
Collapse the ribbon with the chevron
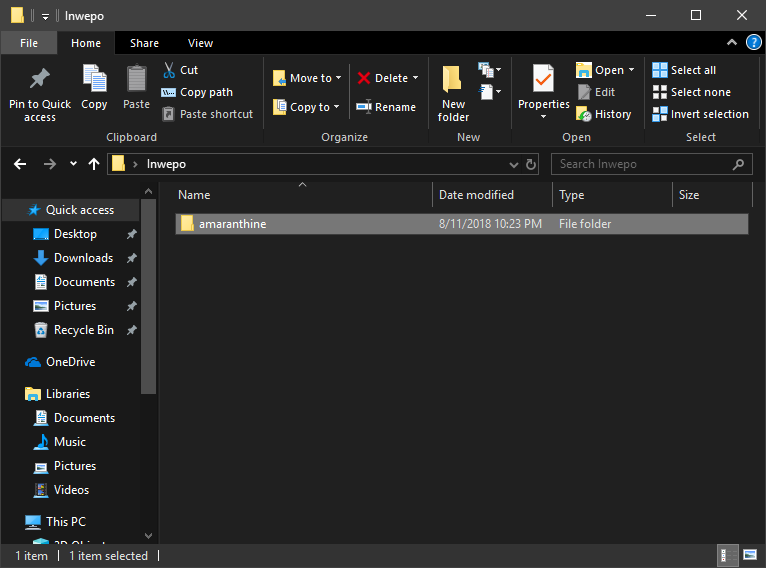(733, 43)
